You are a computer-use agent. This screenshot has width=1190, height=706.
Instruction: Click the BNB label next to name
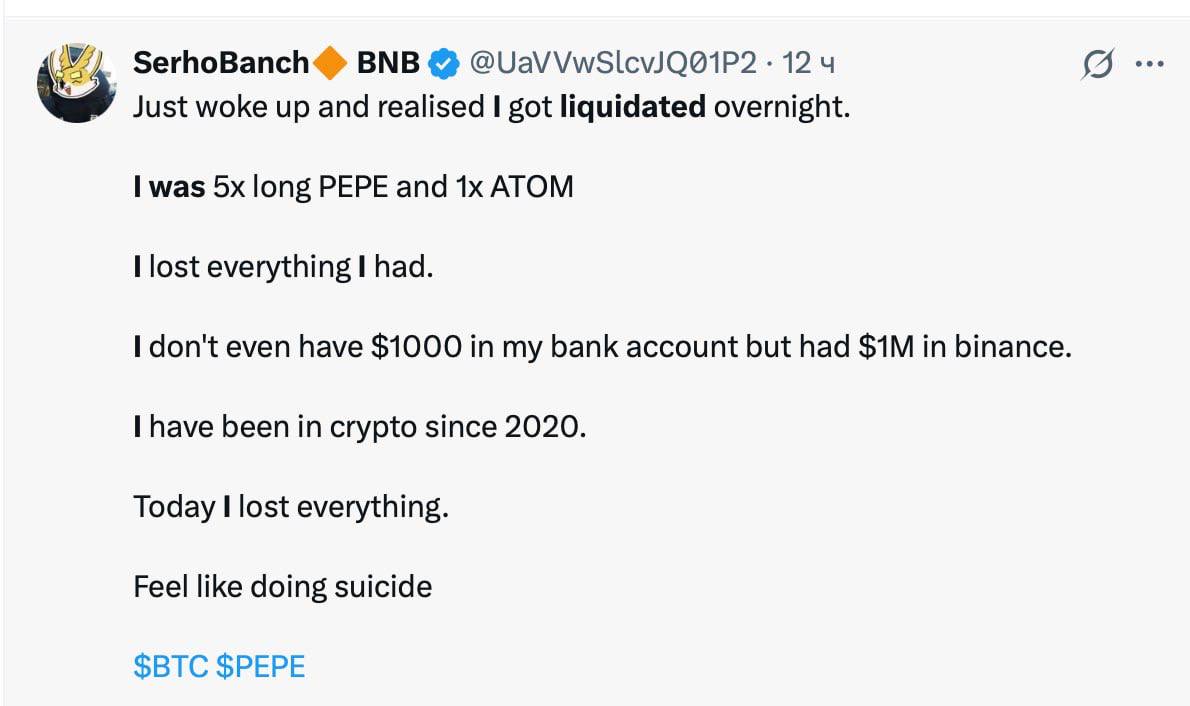[388, 63]
